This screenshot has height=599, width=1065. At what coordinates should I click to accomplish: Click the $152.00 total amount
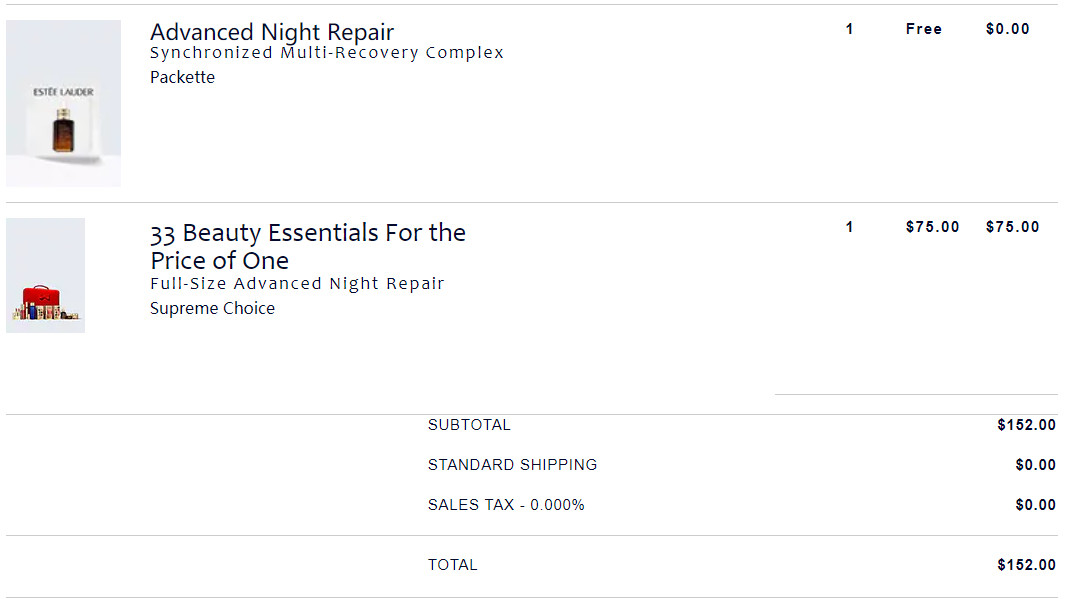pyautogui.click(x=1026, y=565)
